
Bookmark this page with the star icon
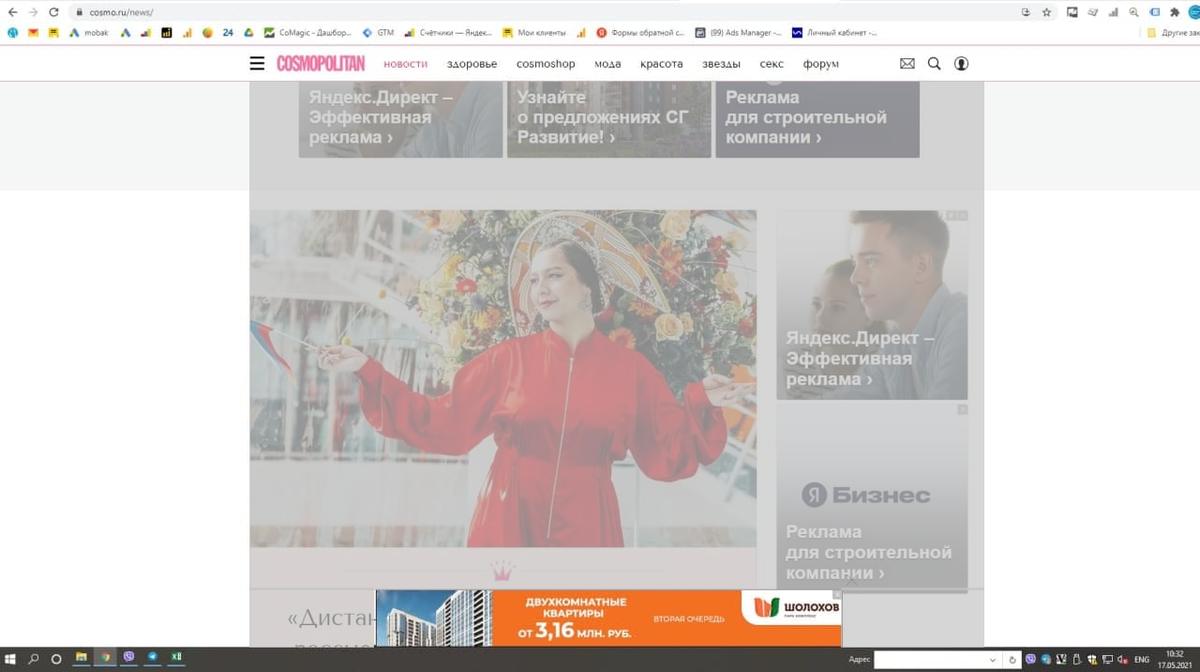(x=1046, y=12)
